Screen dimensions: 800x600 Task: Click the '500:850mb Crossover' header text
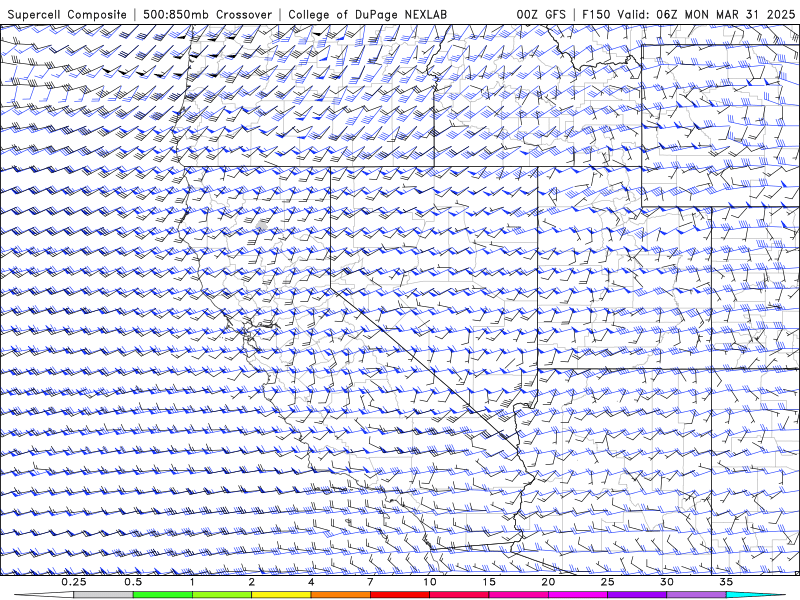pos(208,14)
